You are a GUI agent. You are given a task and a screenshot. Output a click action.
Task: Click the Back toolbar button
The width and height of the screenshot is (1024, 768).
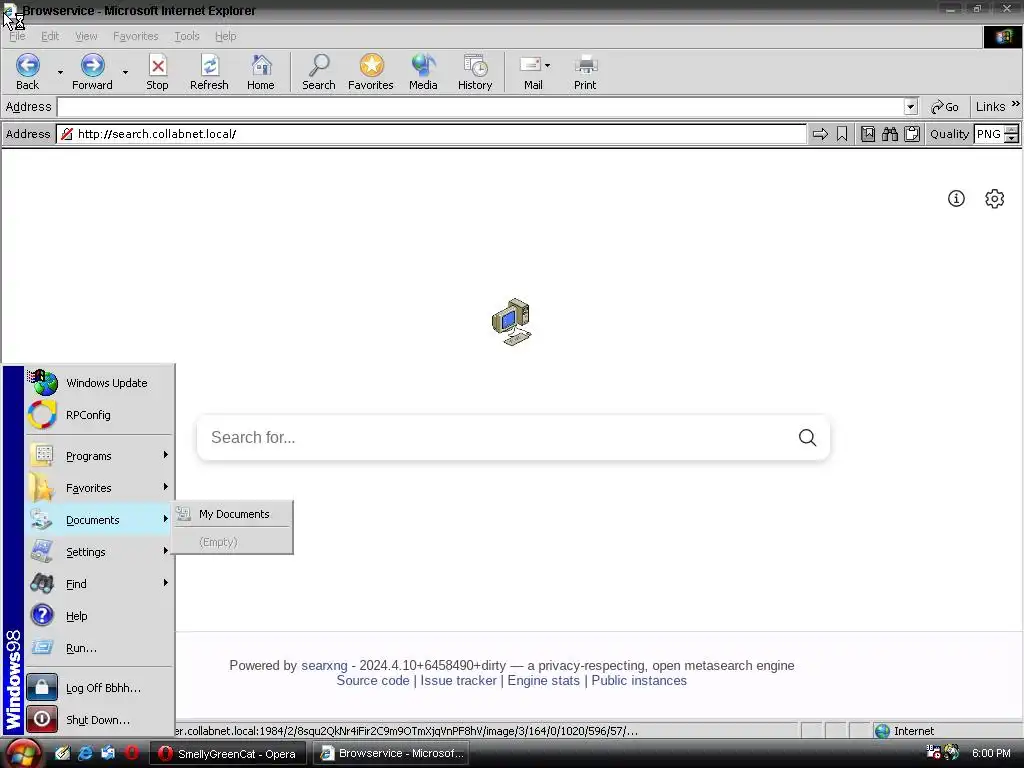point(27,72)
